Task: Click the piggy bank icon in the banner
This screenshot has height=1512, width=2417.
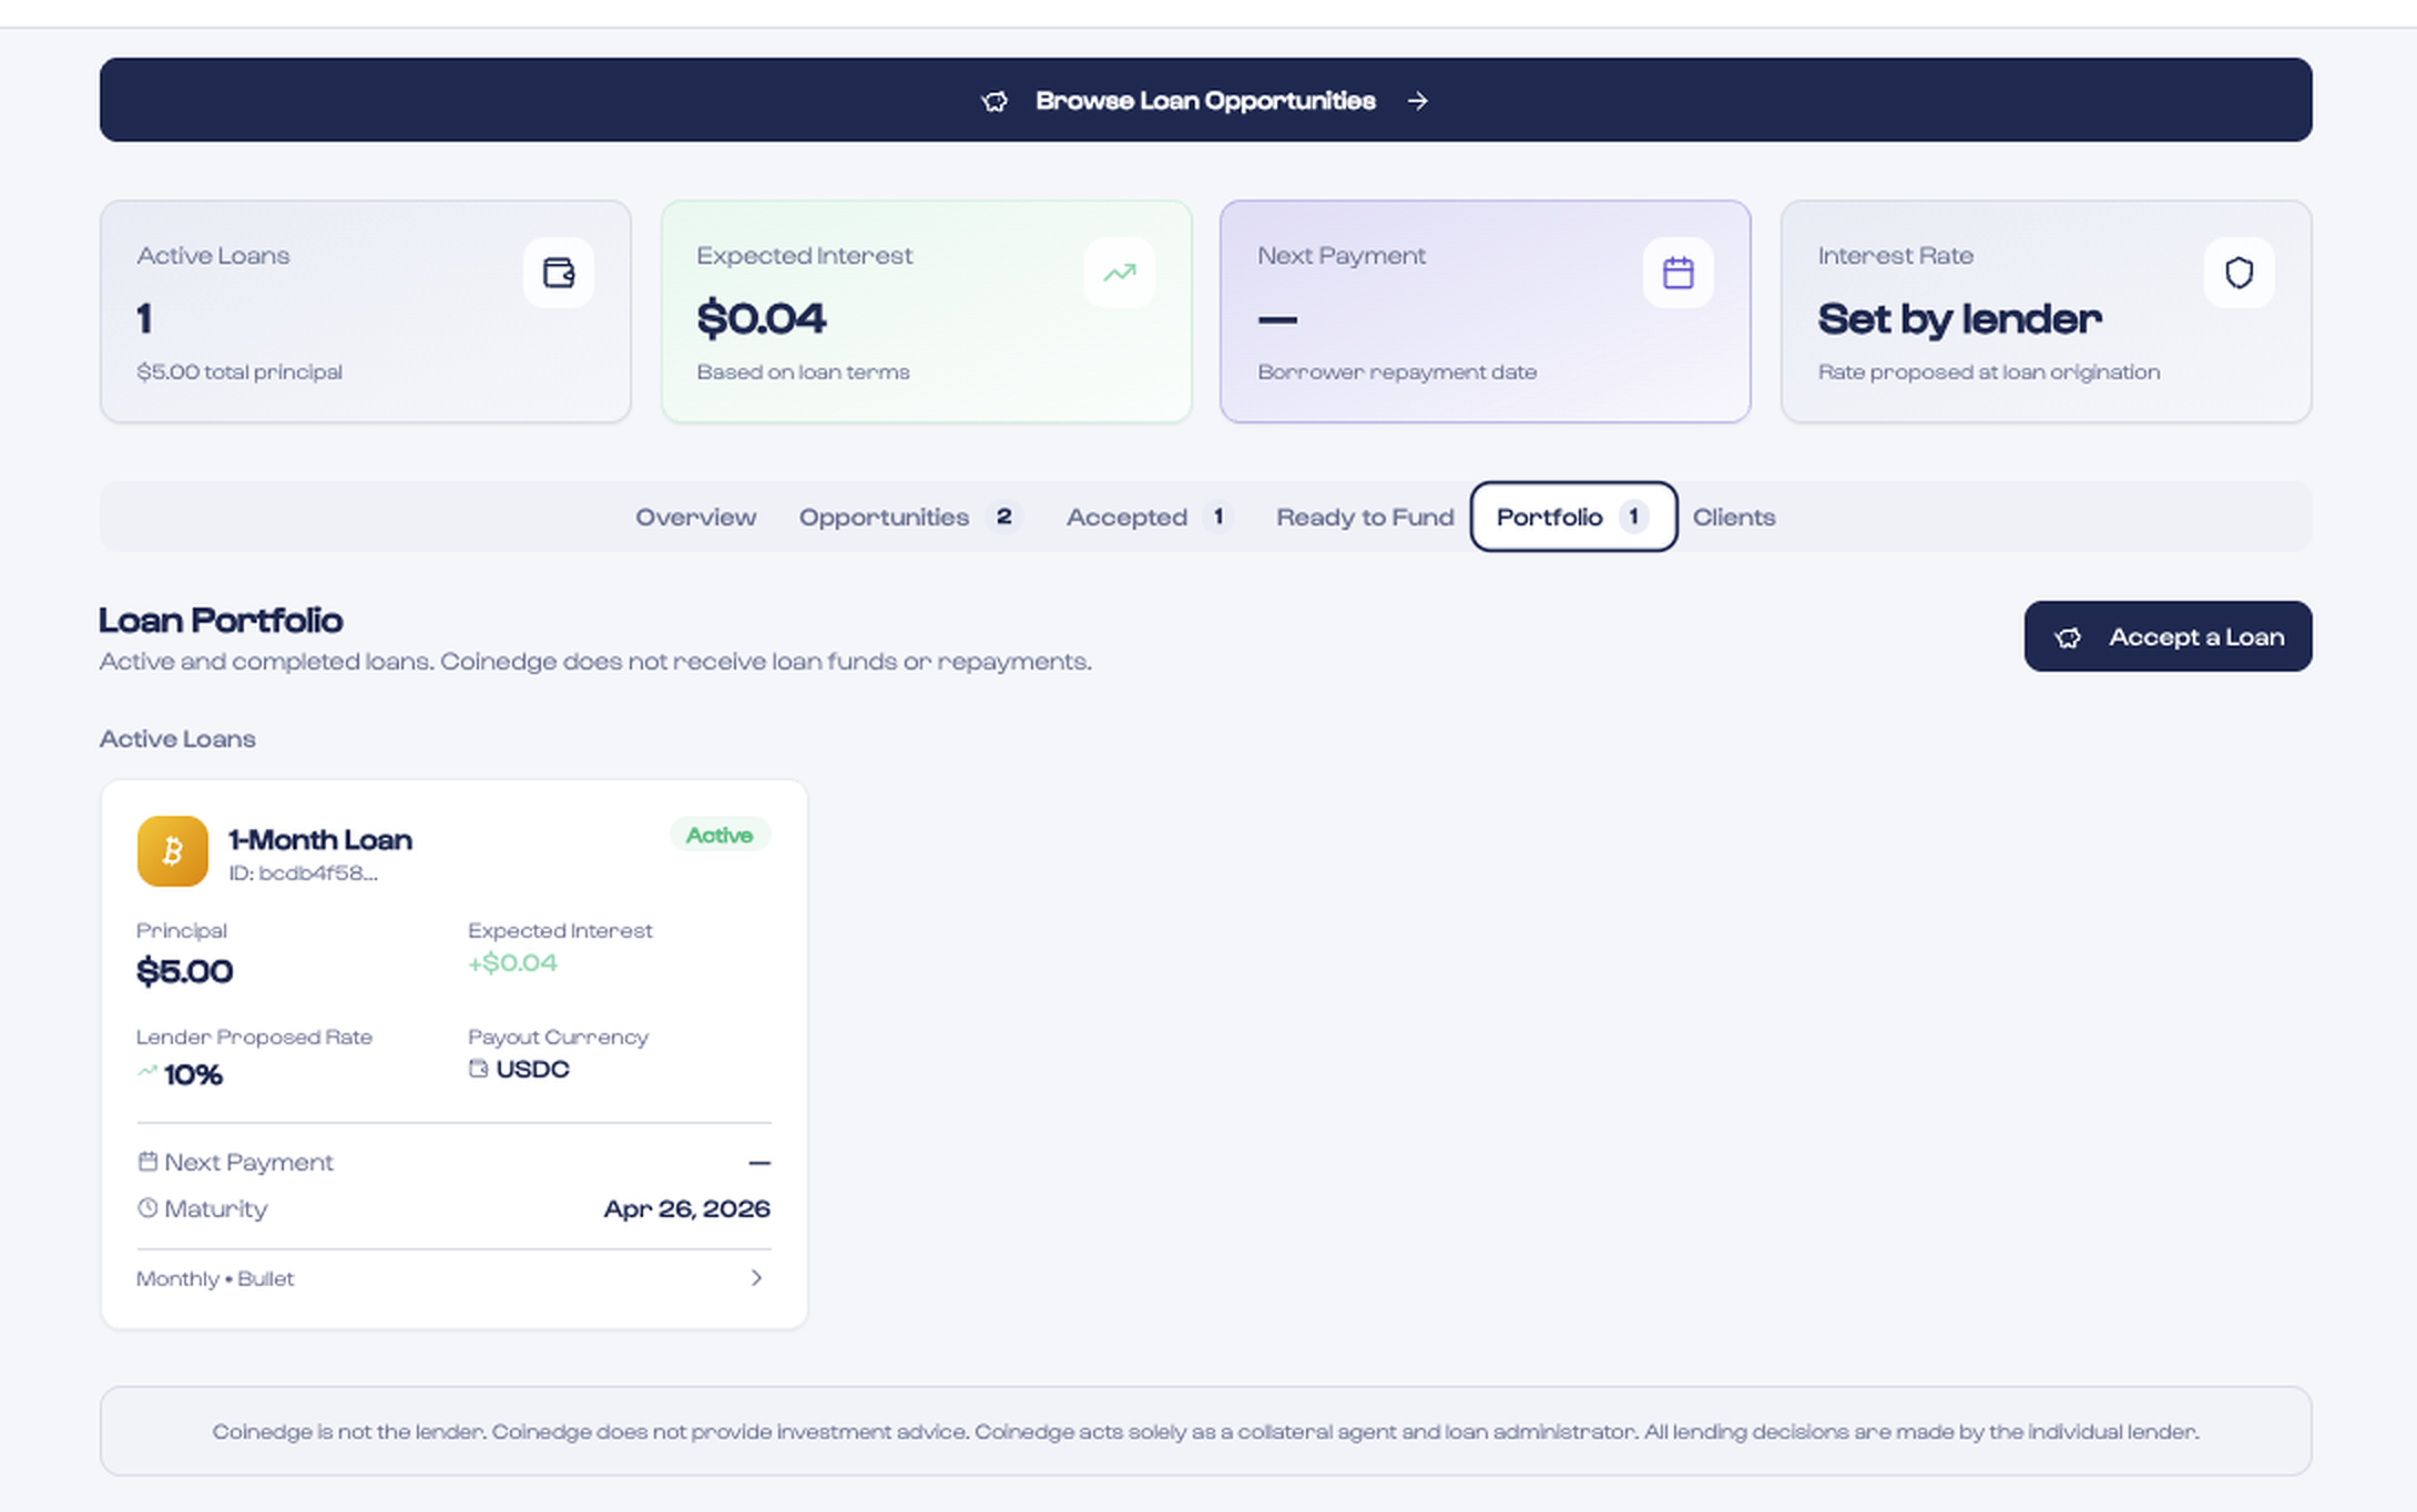Action: click(994, 101)
